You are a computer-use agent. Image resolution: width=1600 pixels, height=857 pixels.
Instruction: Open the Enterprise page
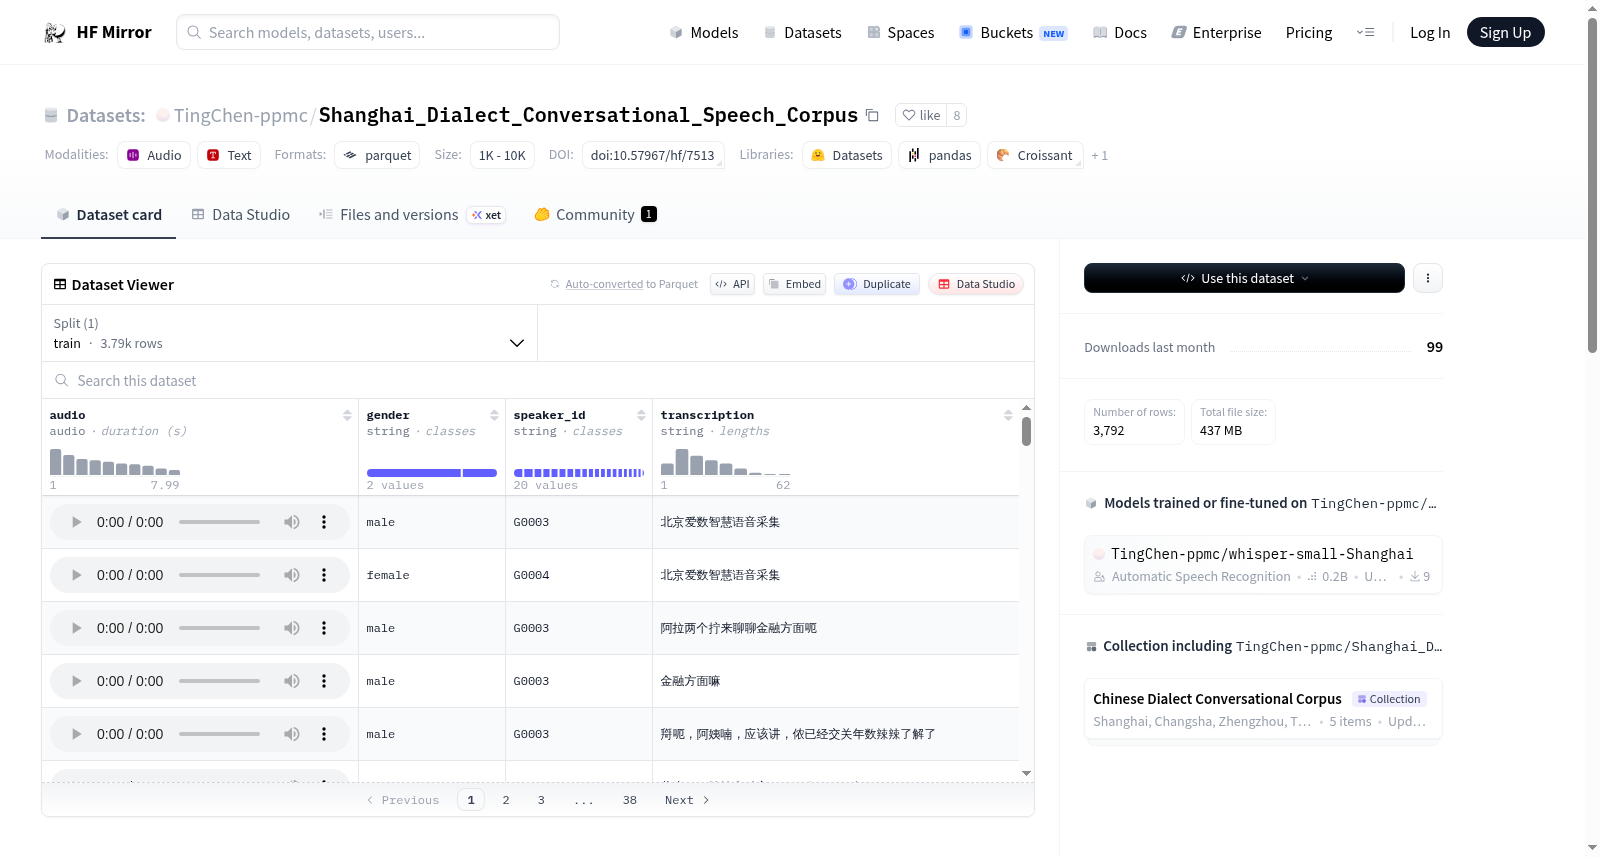coord(1217,33)
